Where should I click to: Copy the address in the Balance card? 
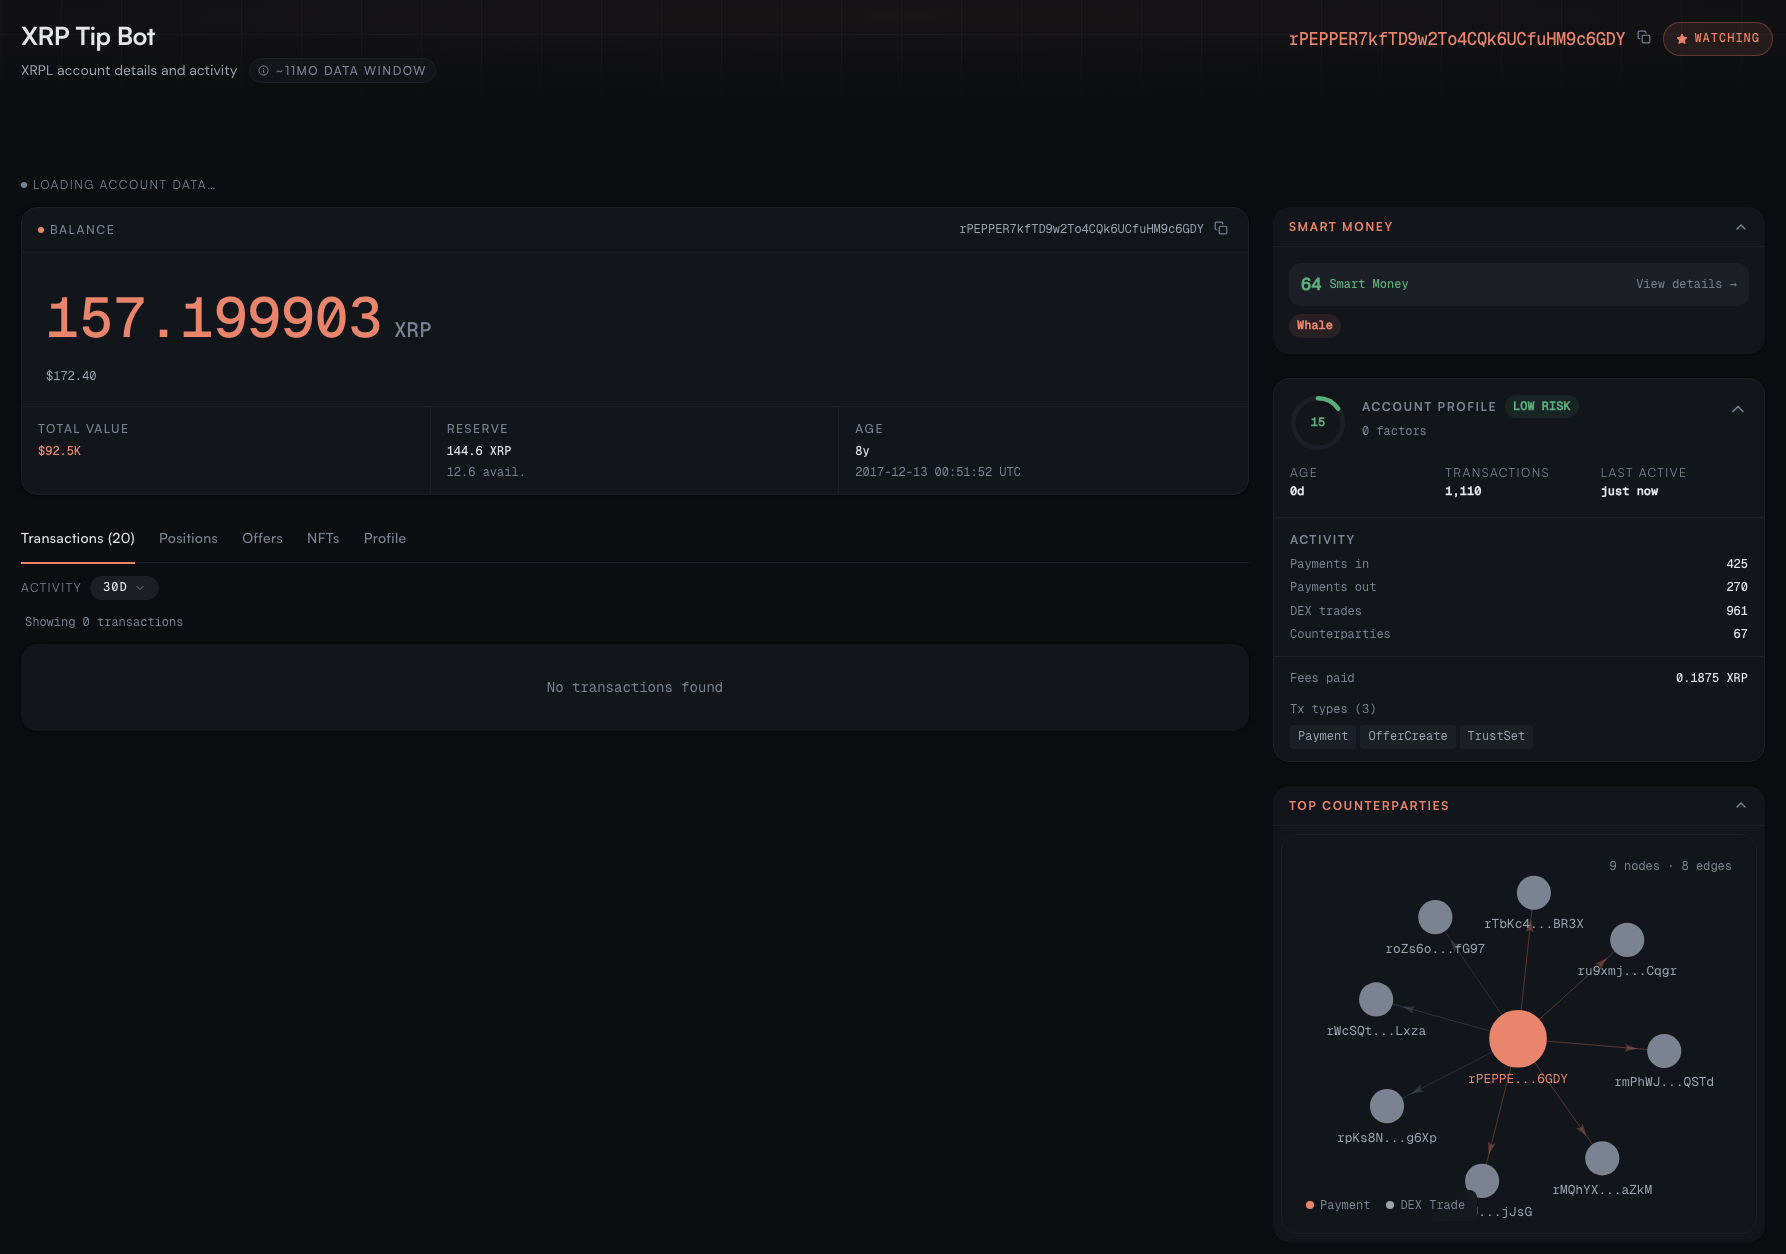tap(1221, 228)
